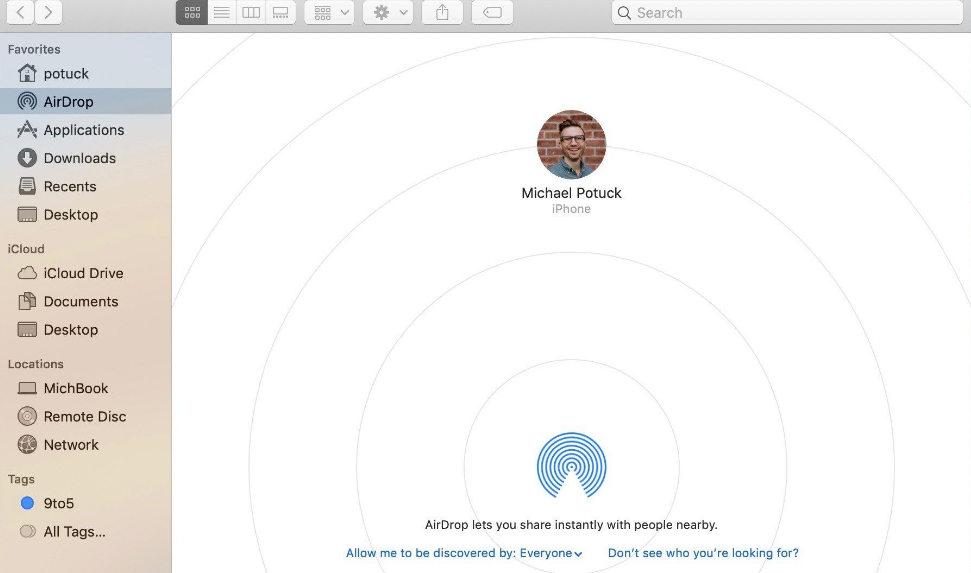Click "Don't see who you're looking for?" link
The width and height of the screenshot is (971, 573).
703,553
